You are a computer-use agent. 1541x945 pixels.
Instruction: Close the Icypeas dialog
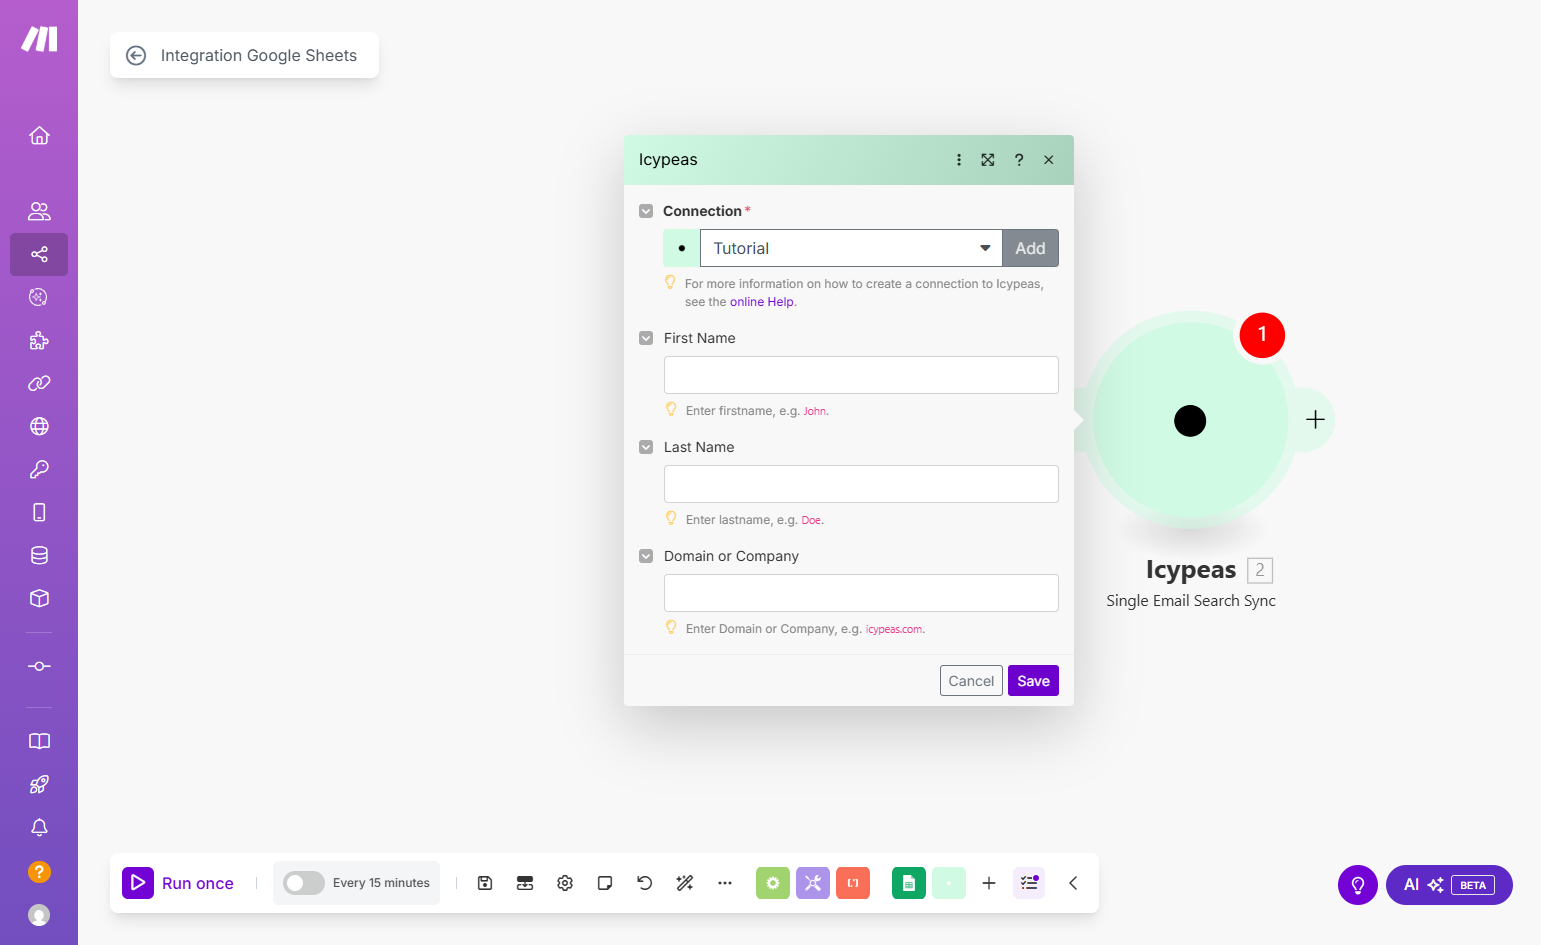1049,160
